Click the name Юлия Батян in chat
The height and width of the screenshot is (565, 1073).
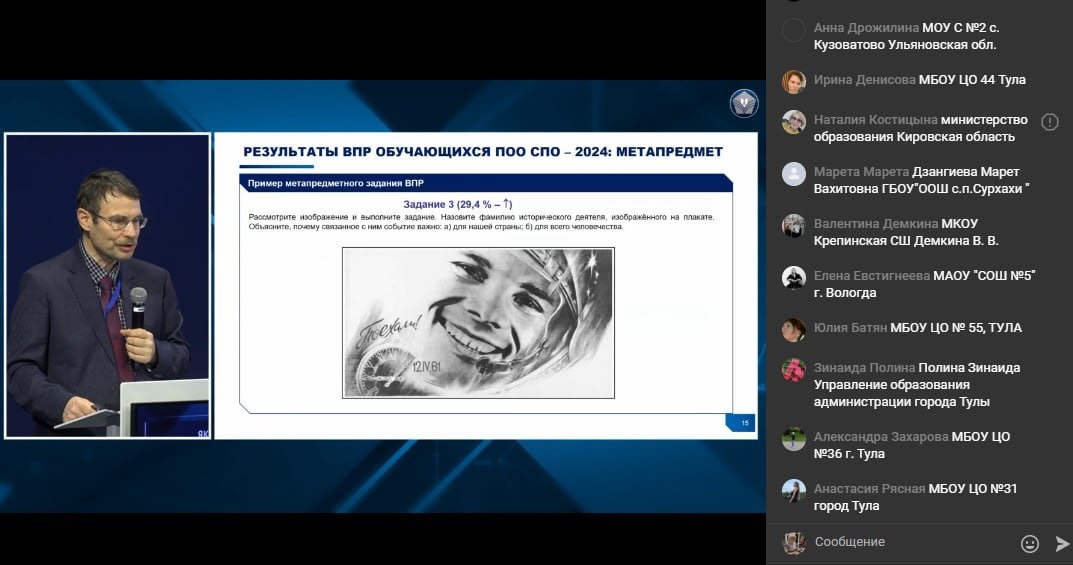850,328
